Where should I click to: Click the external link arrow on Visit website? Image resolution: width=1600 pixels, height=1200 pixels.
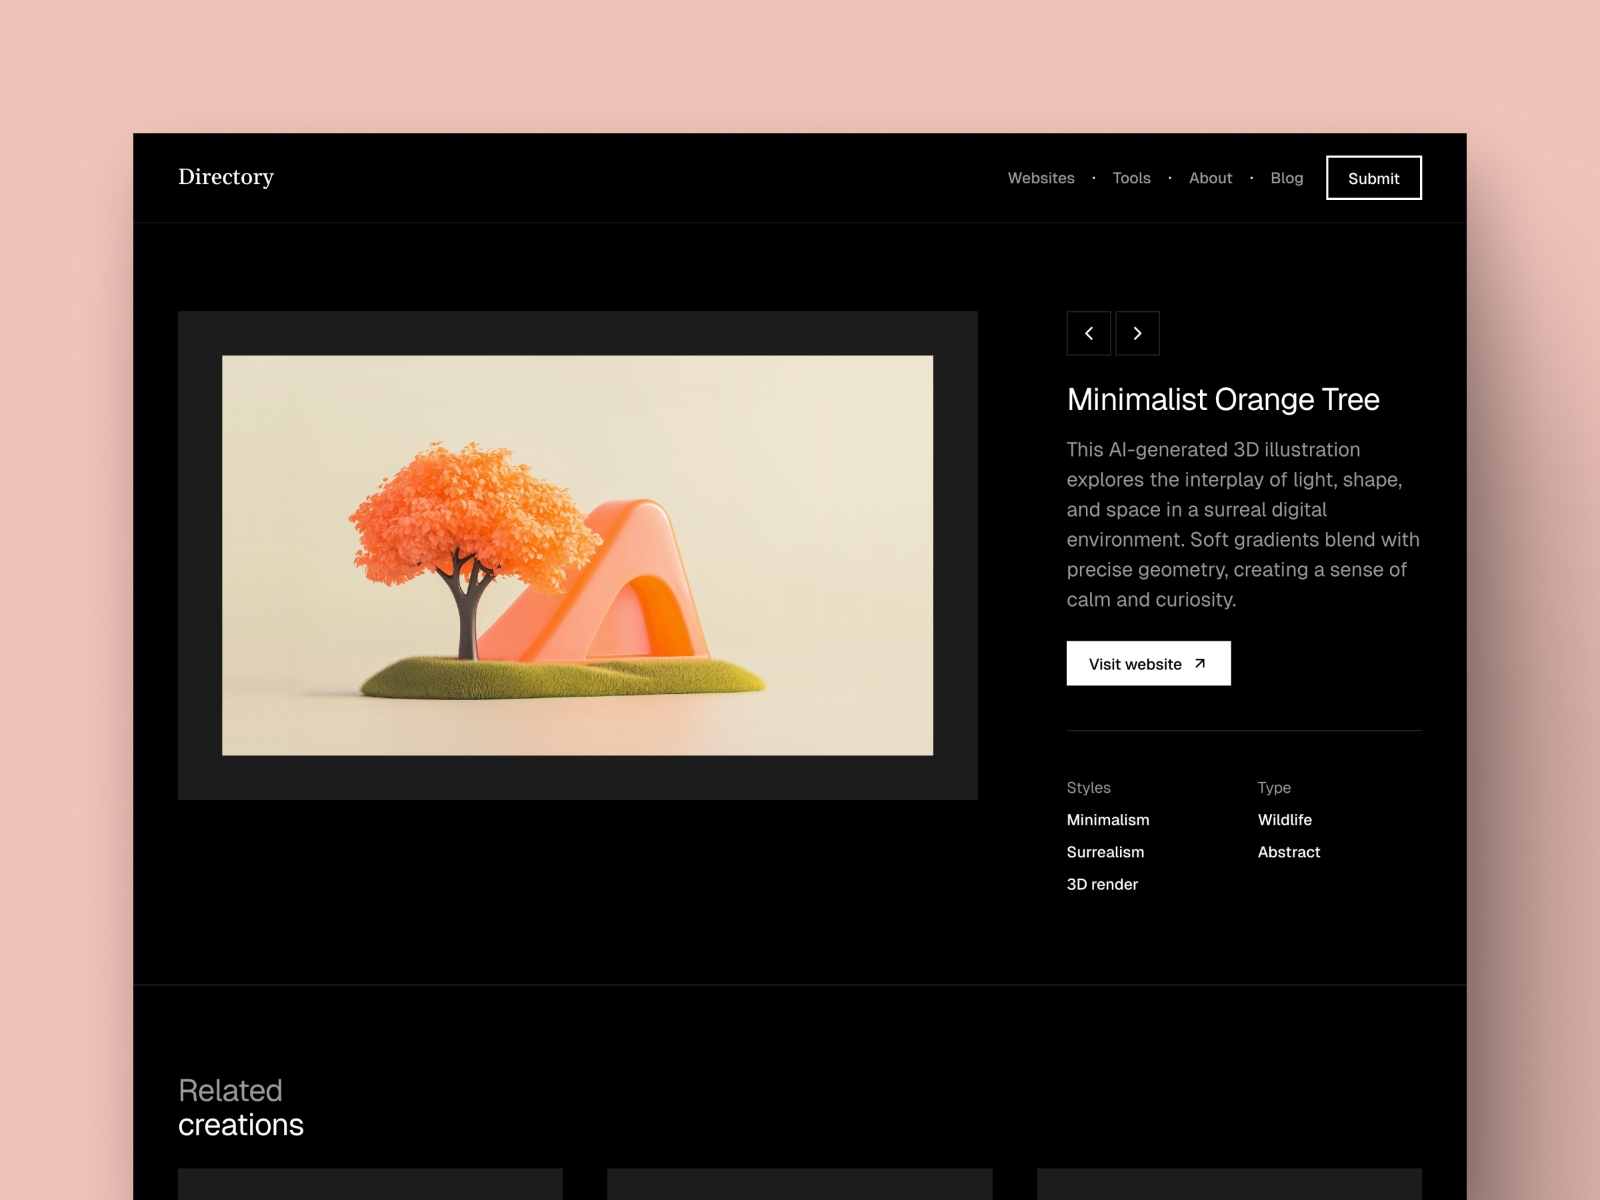pos(1200,663)
